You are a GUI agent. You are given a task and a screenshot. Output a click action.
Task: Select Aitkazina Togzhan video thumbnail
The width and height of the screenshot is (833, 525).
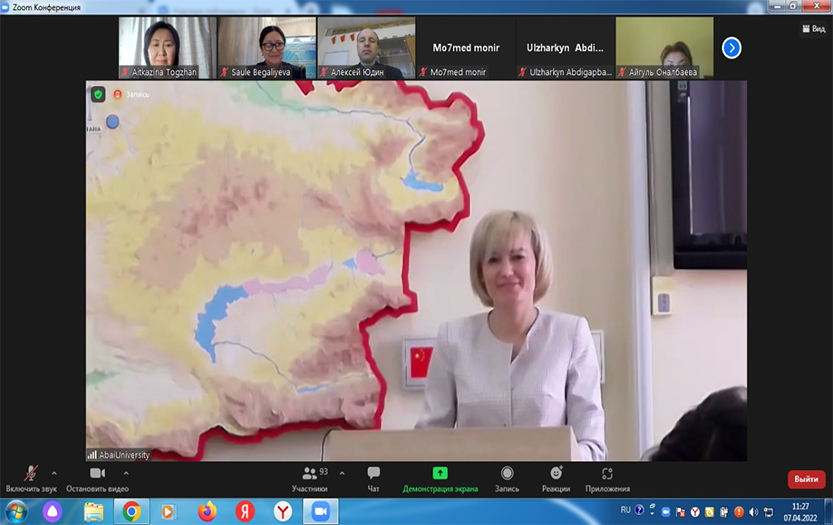coord(164,47)
